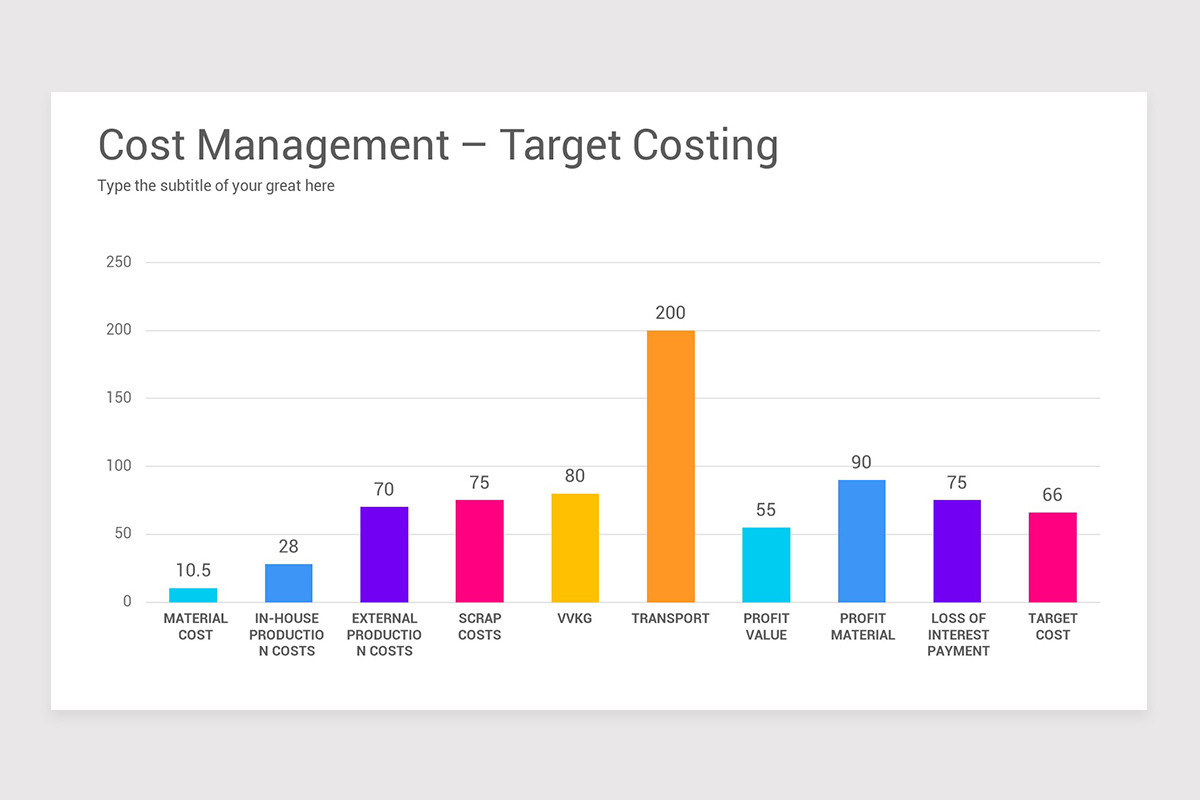Select the orange Transport bar
The width and height of the screenshot is (1200, 800).
click(671, 465)
